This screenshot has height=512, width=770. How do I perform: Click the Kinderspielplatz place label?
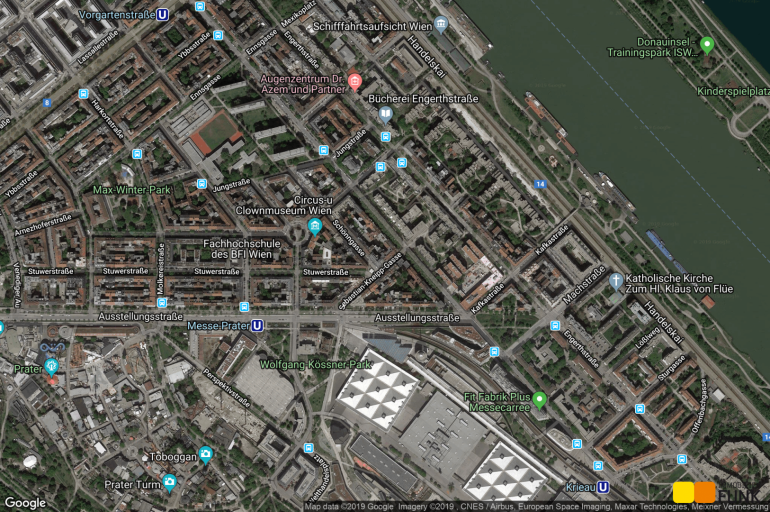point(732,91)
